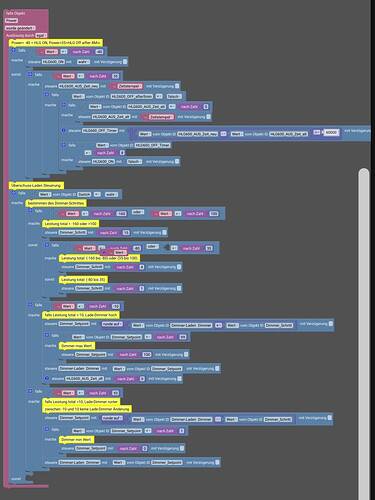The image size is (375, 500).
Task: Click icon on 'steuere HLG600_AUS_Zeit_alt mit 0' block
Action: 47,379
